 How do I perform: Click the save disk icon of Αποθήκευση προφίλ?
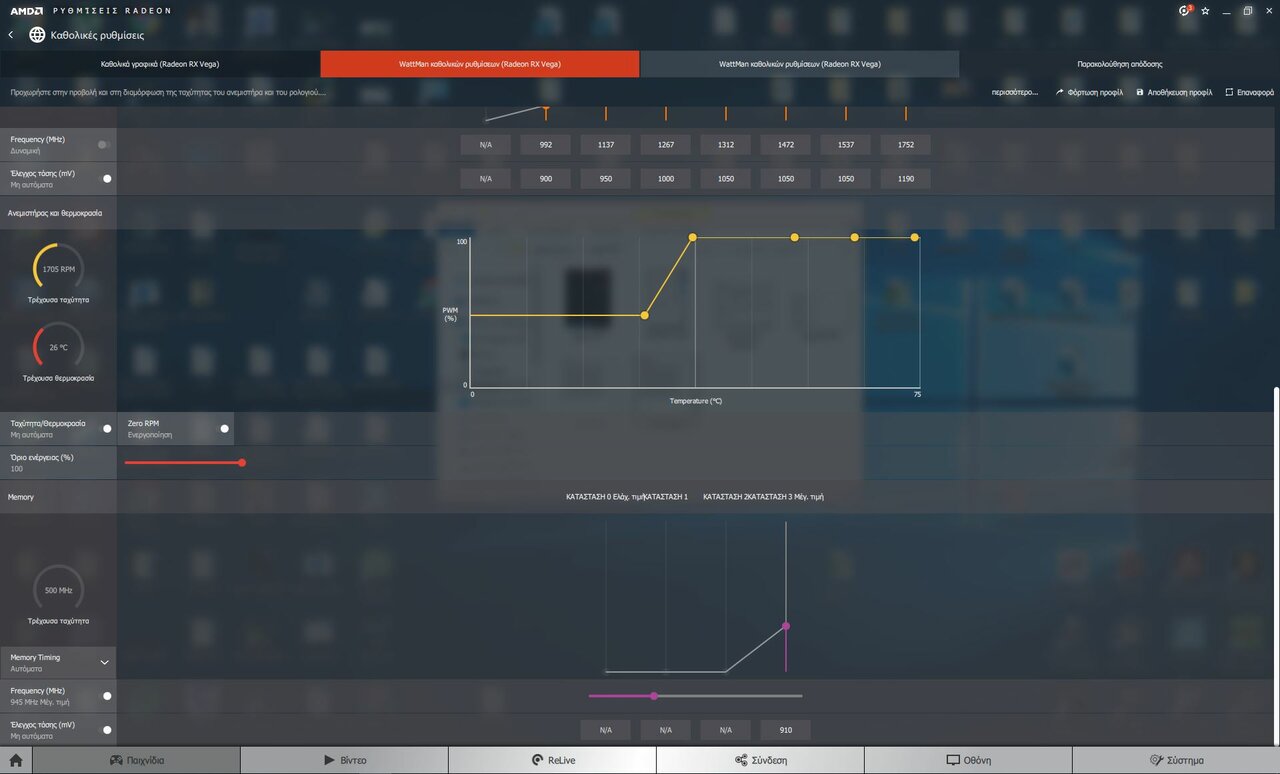tap(1140, 92)
